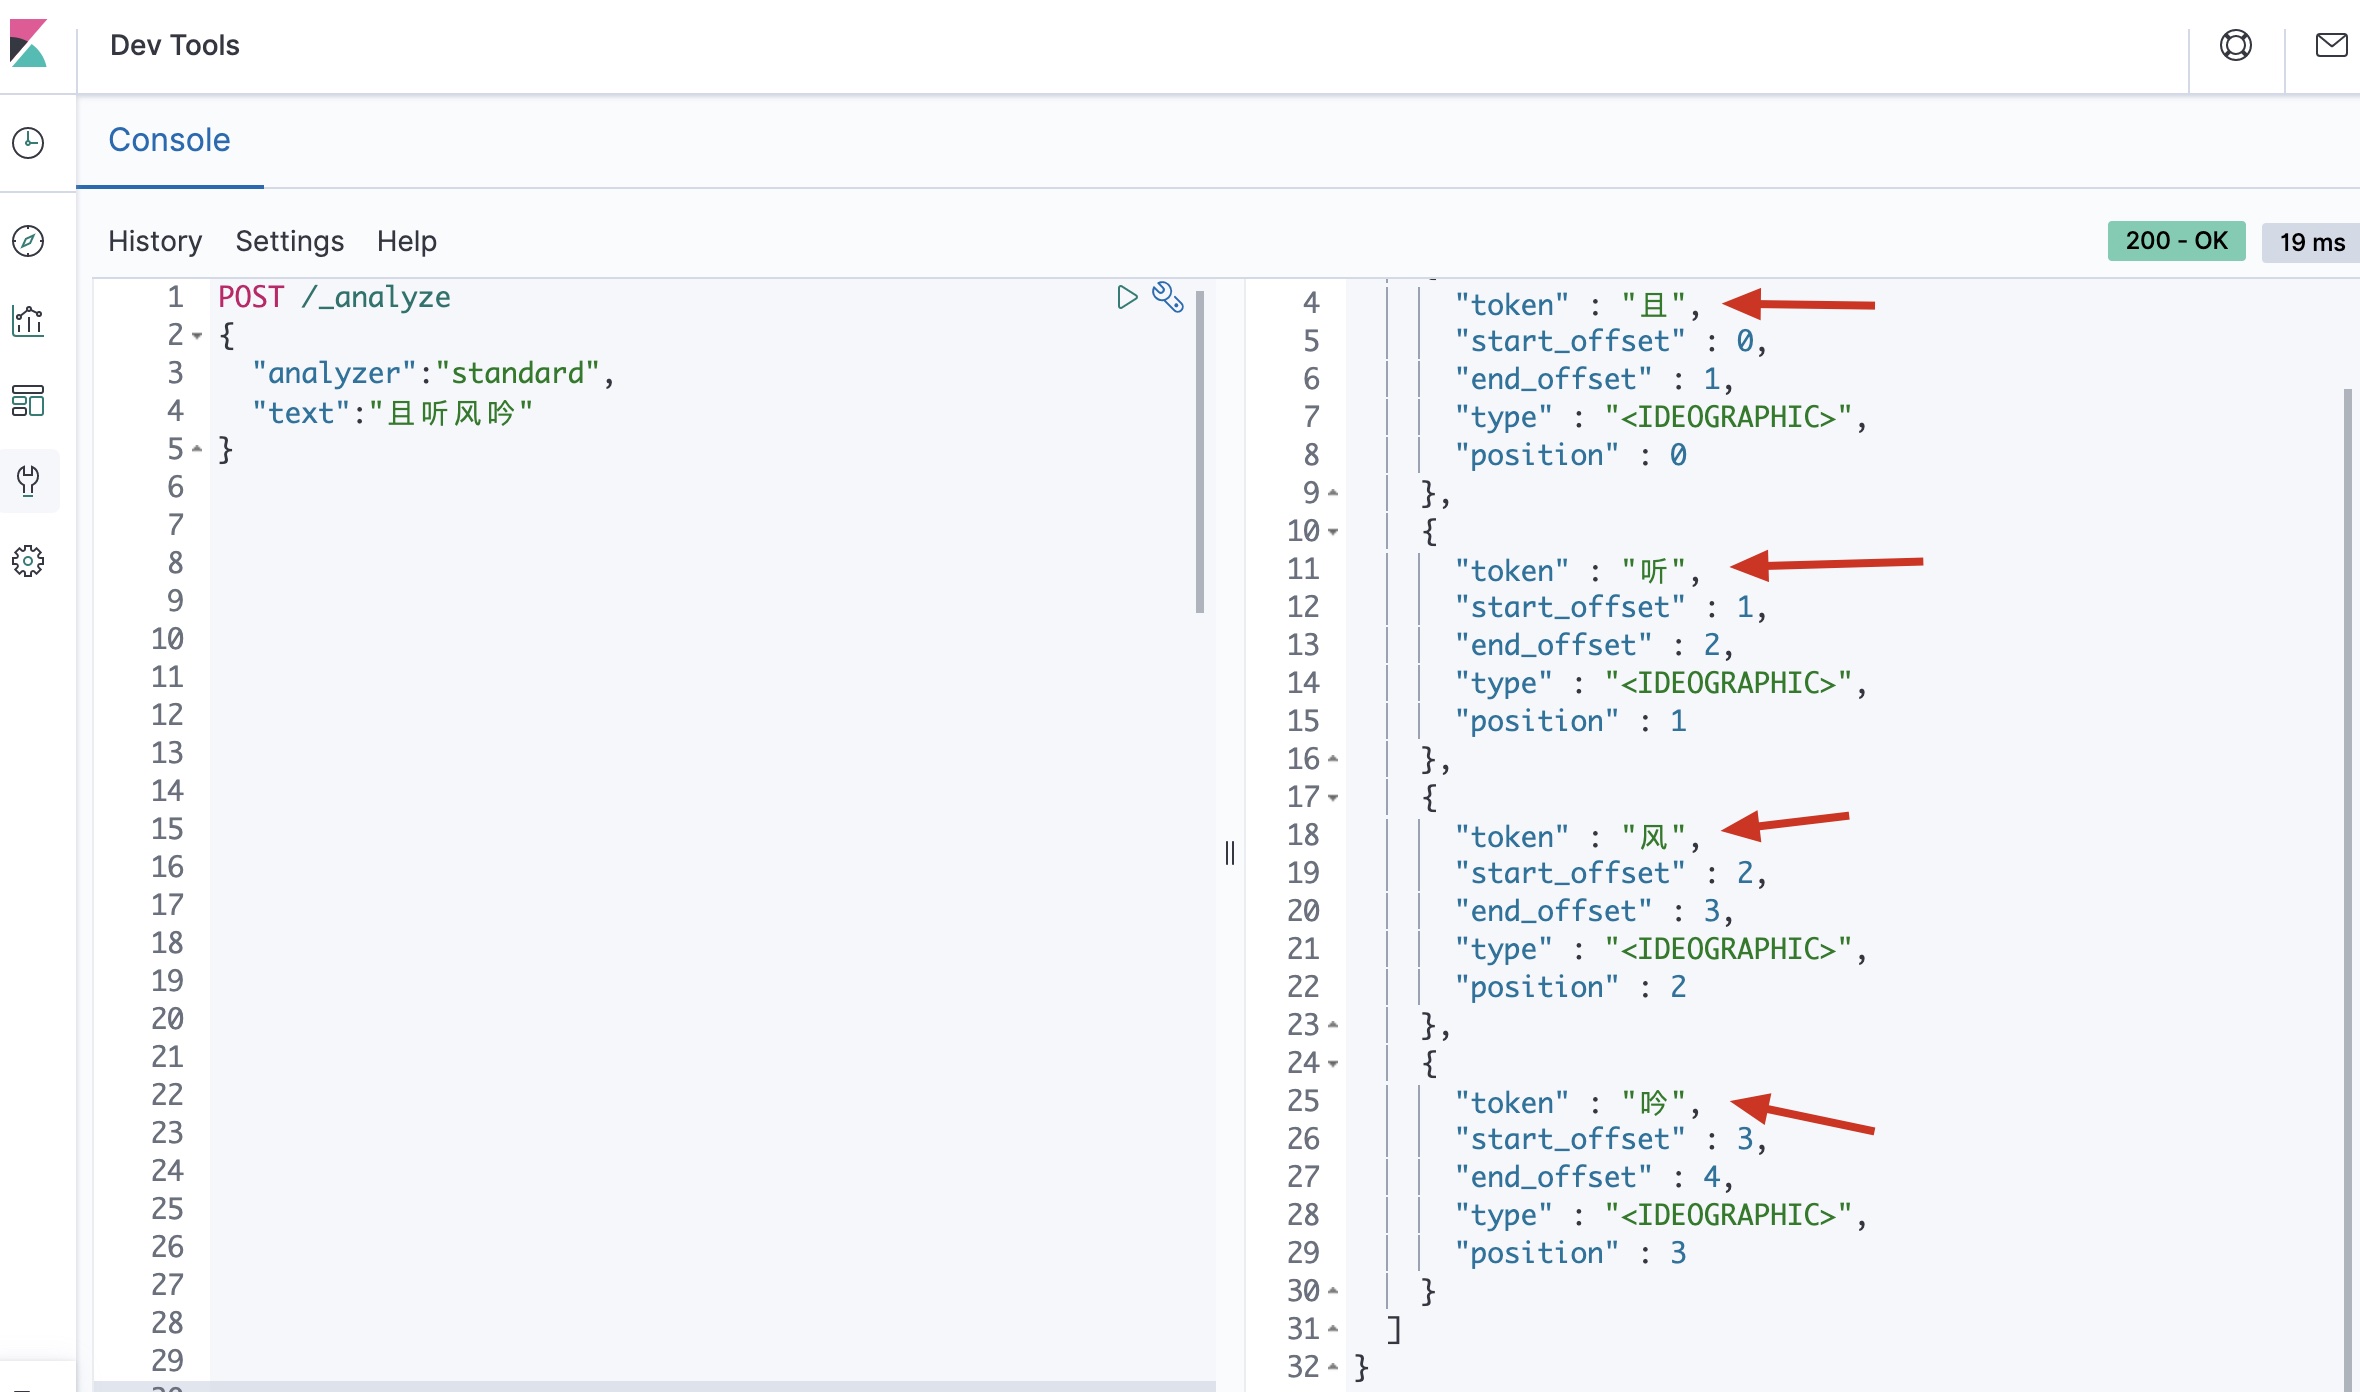2360x1392 pixels.
Task: Open Visualize chart icon in sidebar
Action: click(28, 321)
